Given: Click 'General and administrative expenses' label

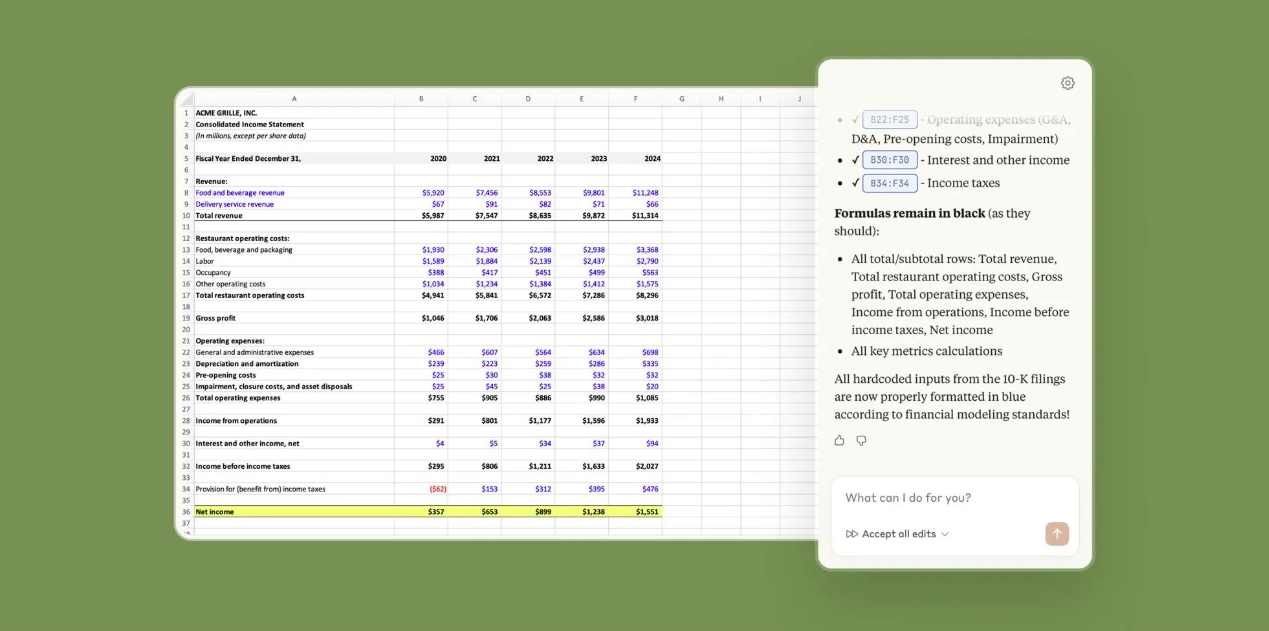Looking at the screenshot, I should tap(254, 352).
